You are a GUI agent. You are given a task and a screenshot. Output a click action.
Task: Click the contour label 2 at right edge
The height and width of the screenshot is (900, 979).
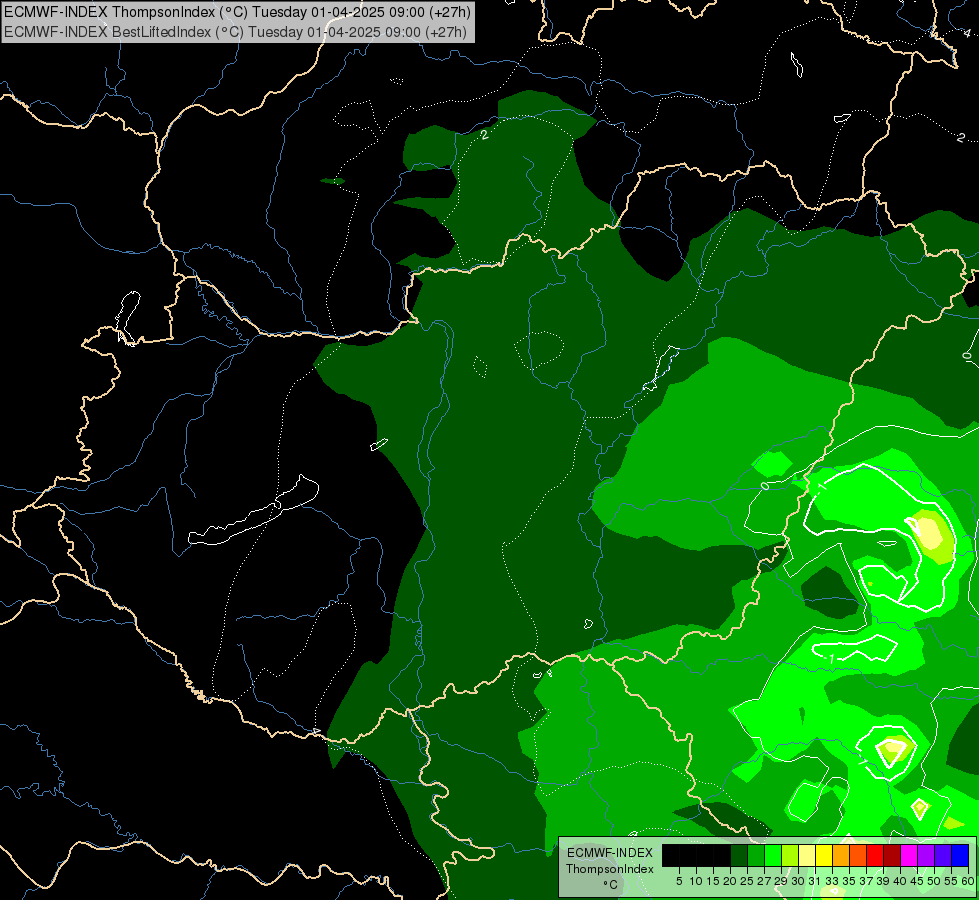point(961,137)
